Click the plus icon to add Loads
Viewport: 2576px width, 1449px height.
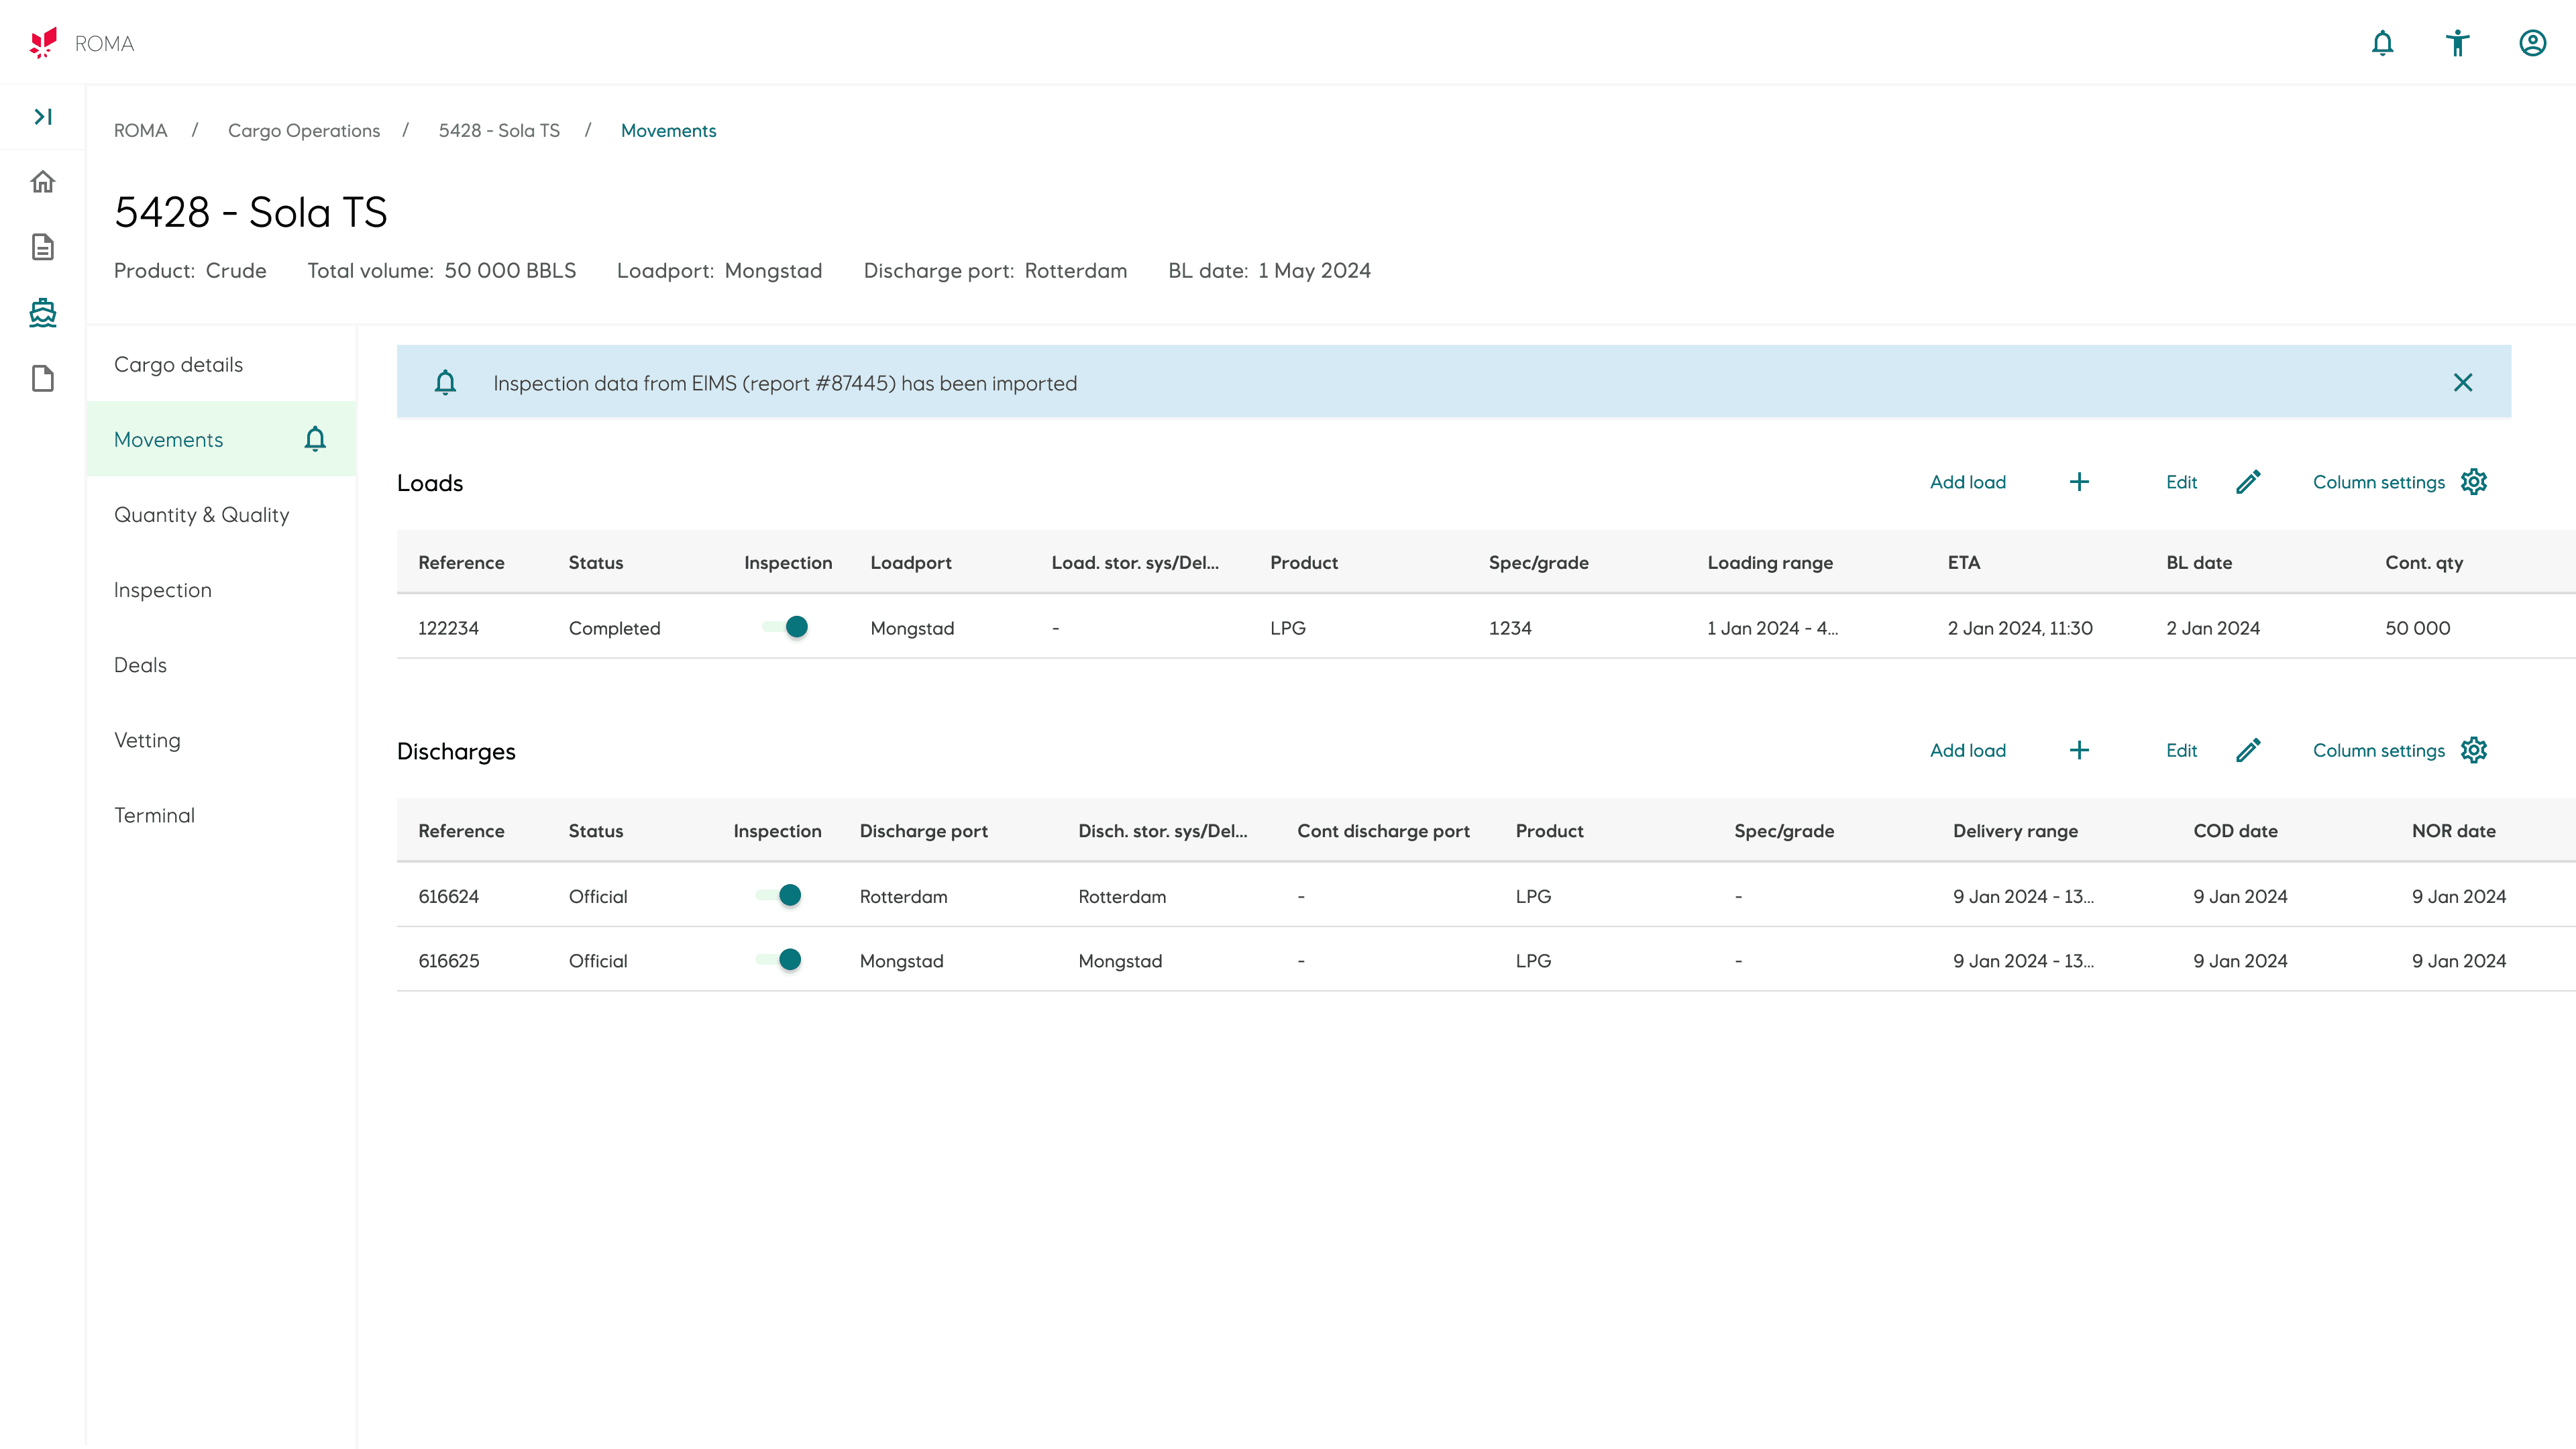[x=2079, y=482]
